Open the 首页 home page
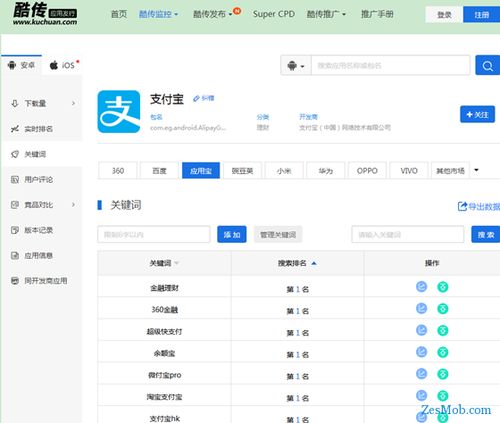The image size is (500, 423). pos(119,14)
